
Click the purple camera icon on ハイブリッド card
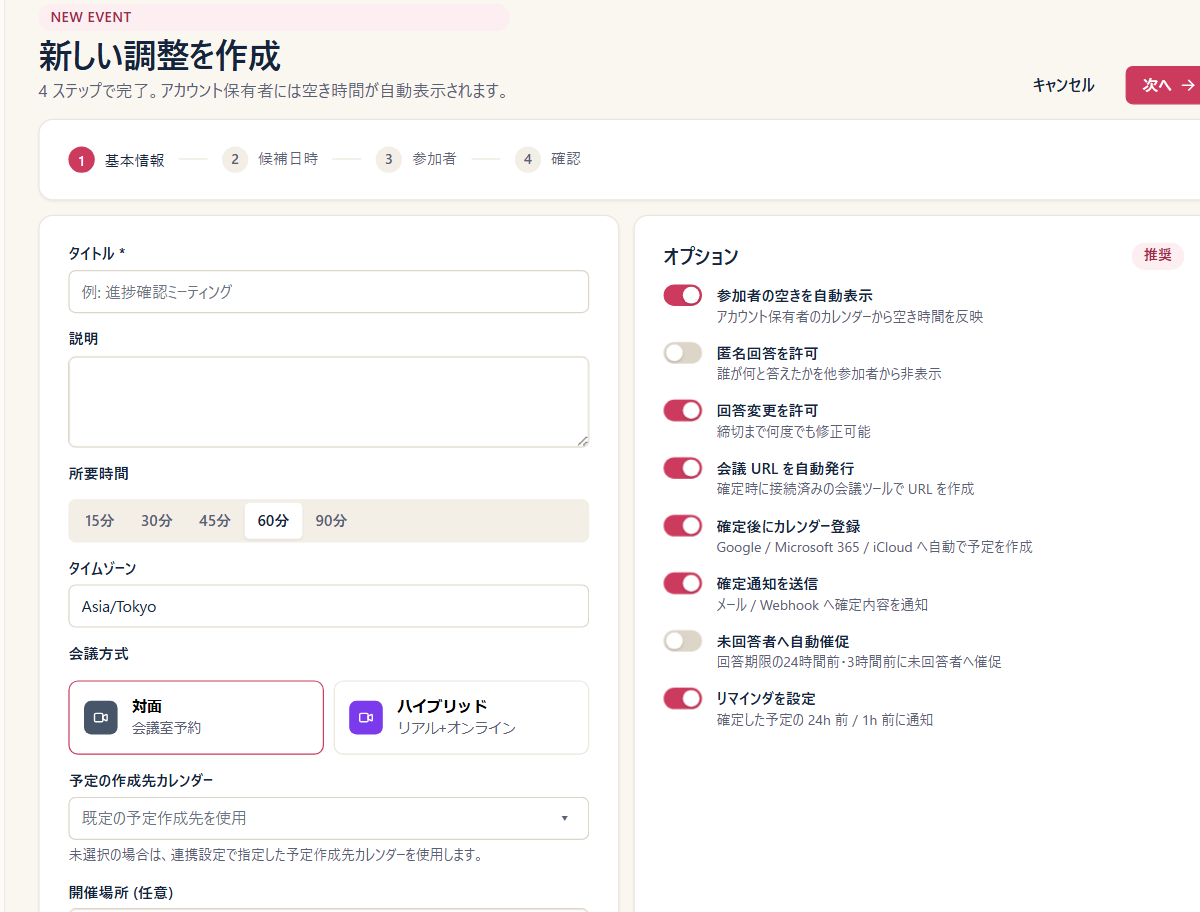pos(366,718)
